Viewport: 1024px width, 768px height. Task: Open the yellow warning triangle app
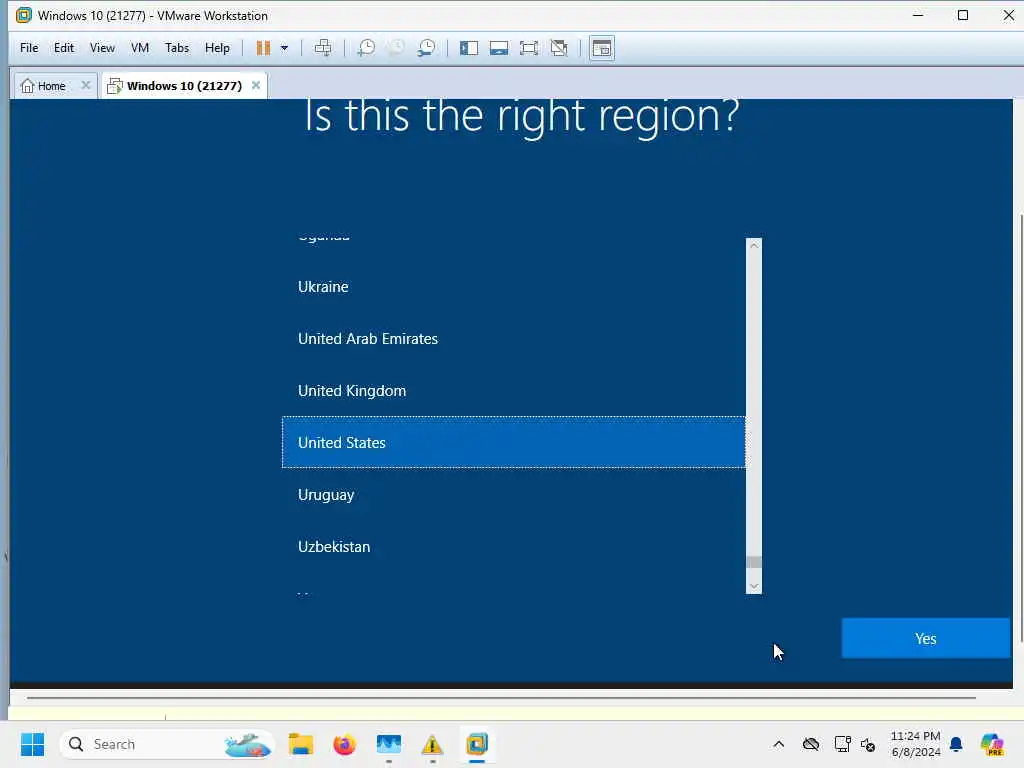point(432,744)
